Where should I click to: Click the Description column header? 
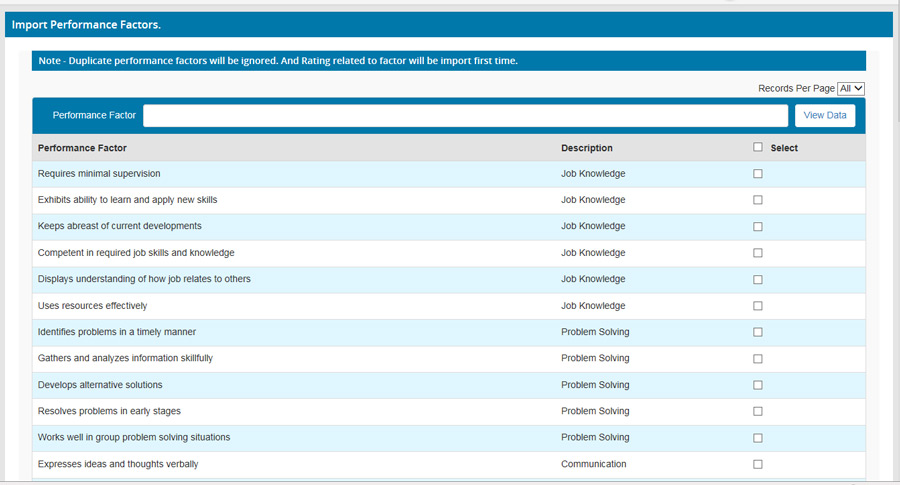[587, 148]
